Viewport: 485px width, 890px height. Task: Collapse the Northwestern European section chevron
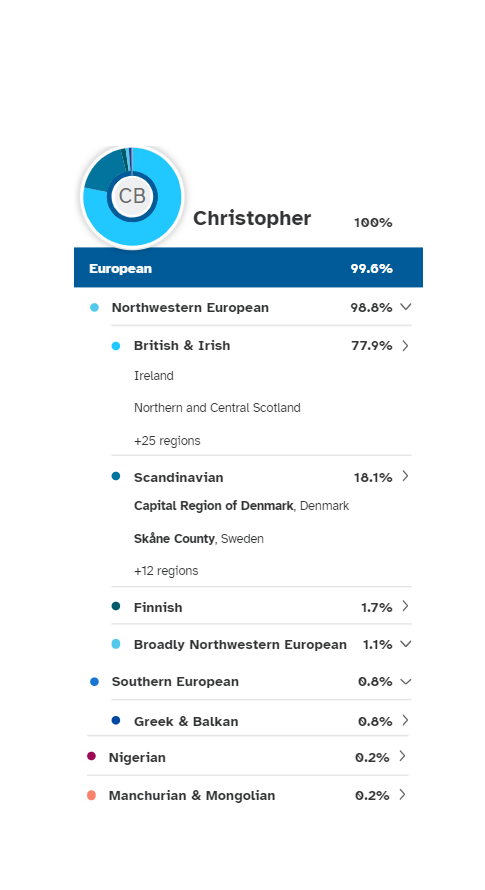click(x=405, y=307)
